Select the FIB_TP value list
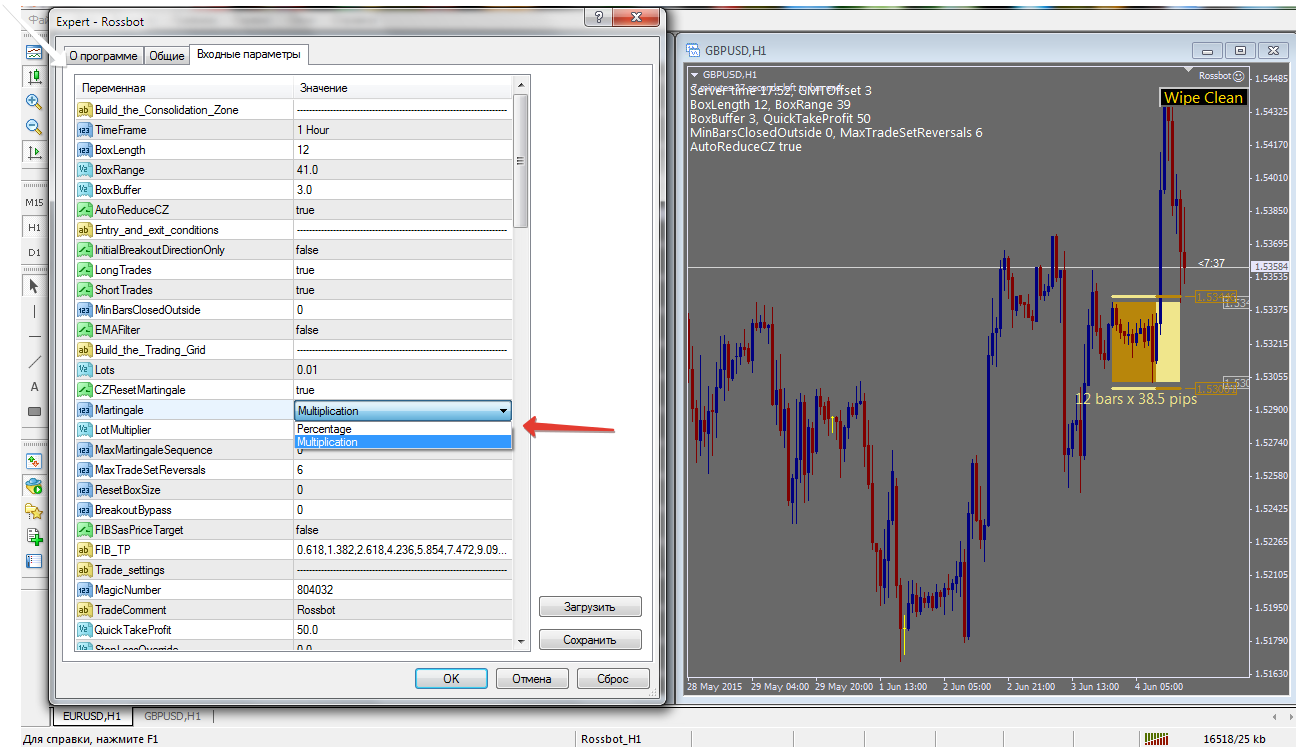This screenshot has width=1296, height=747. [x=403, y=550]
